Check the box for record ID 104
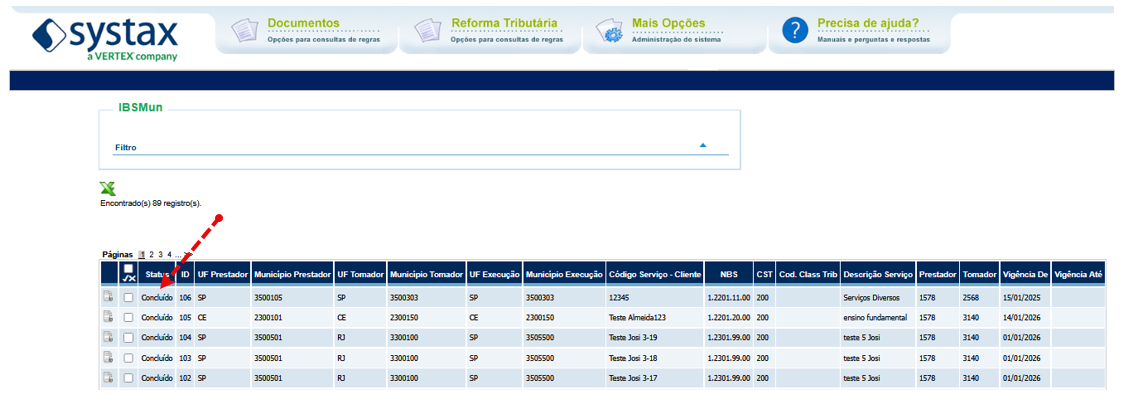Image resolution: width=1127 pixels, height=399 pixels. click(129, 337)
